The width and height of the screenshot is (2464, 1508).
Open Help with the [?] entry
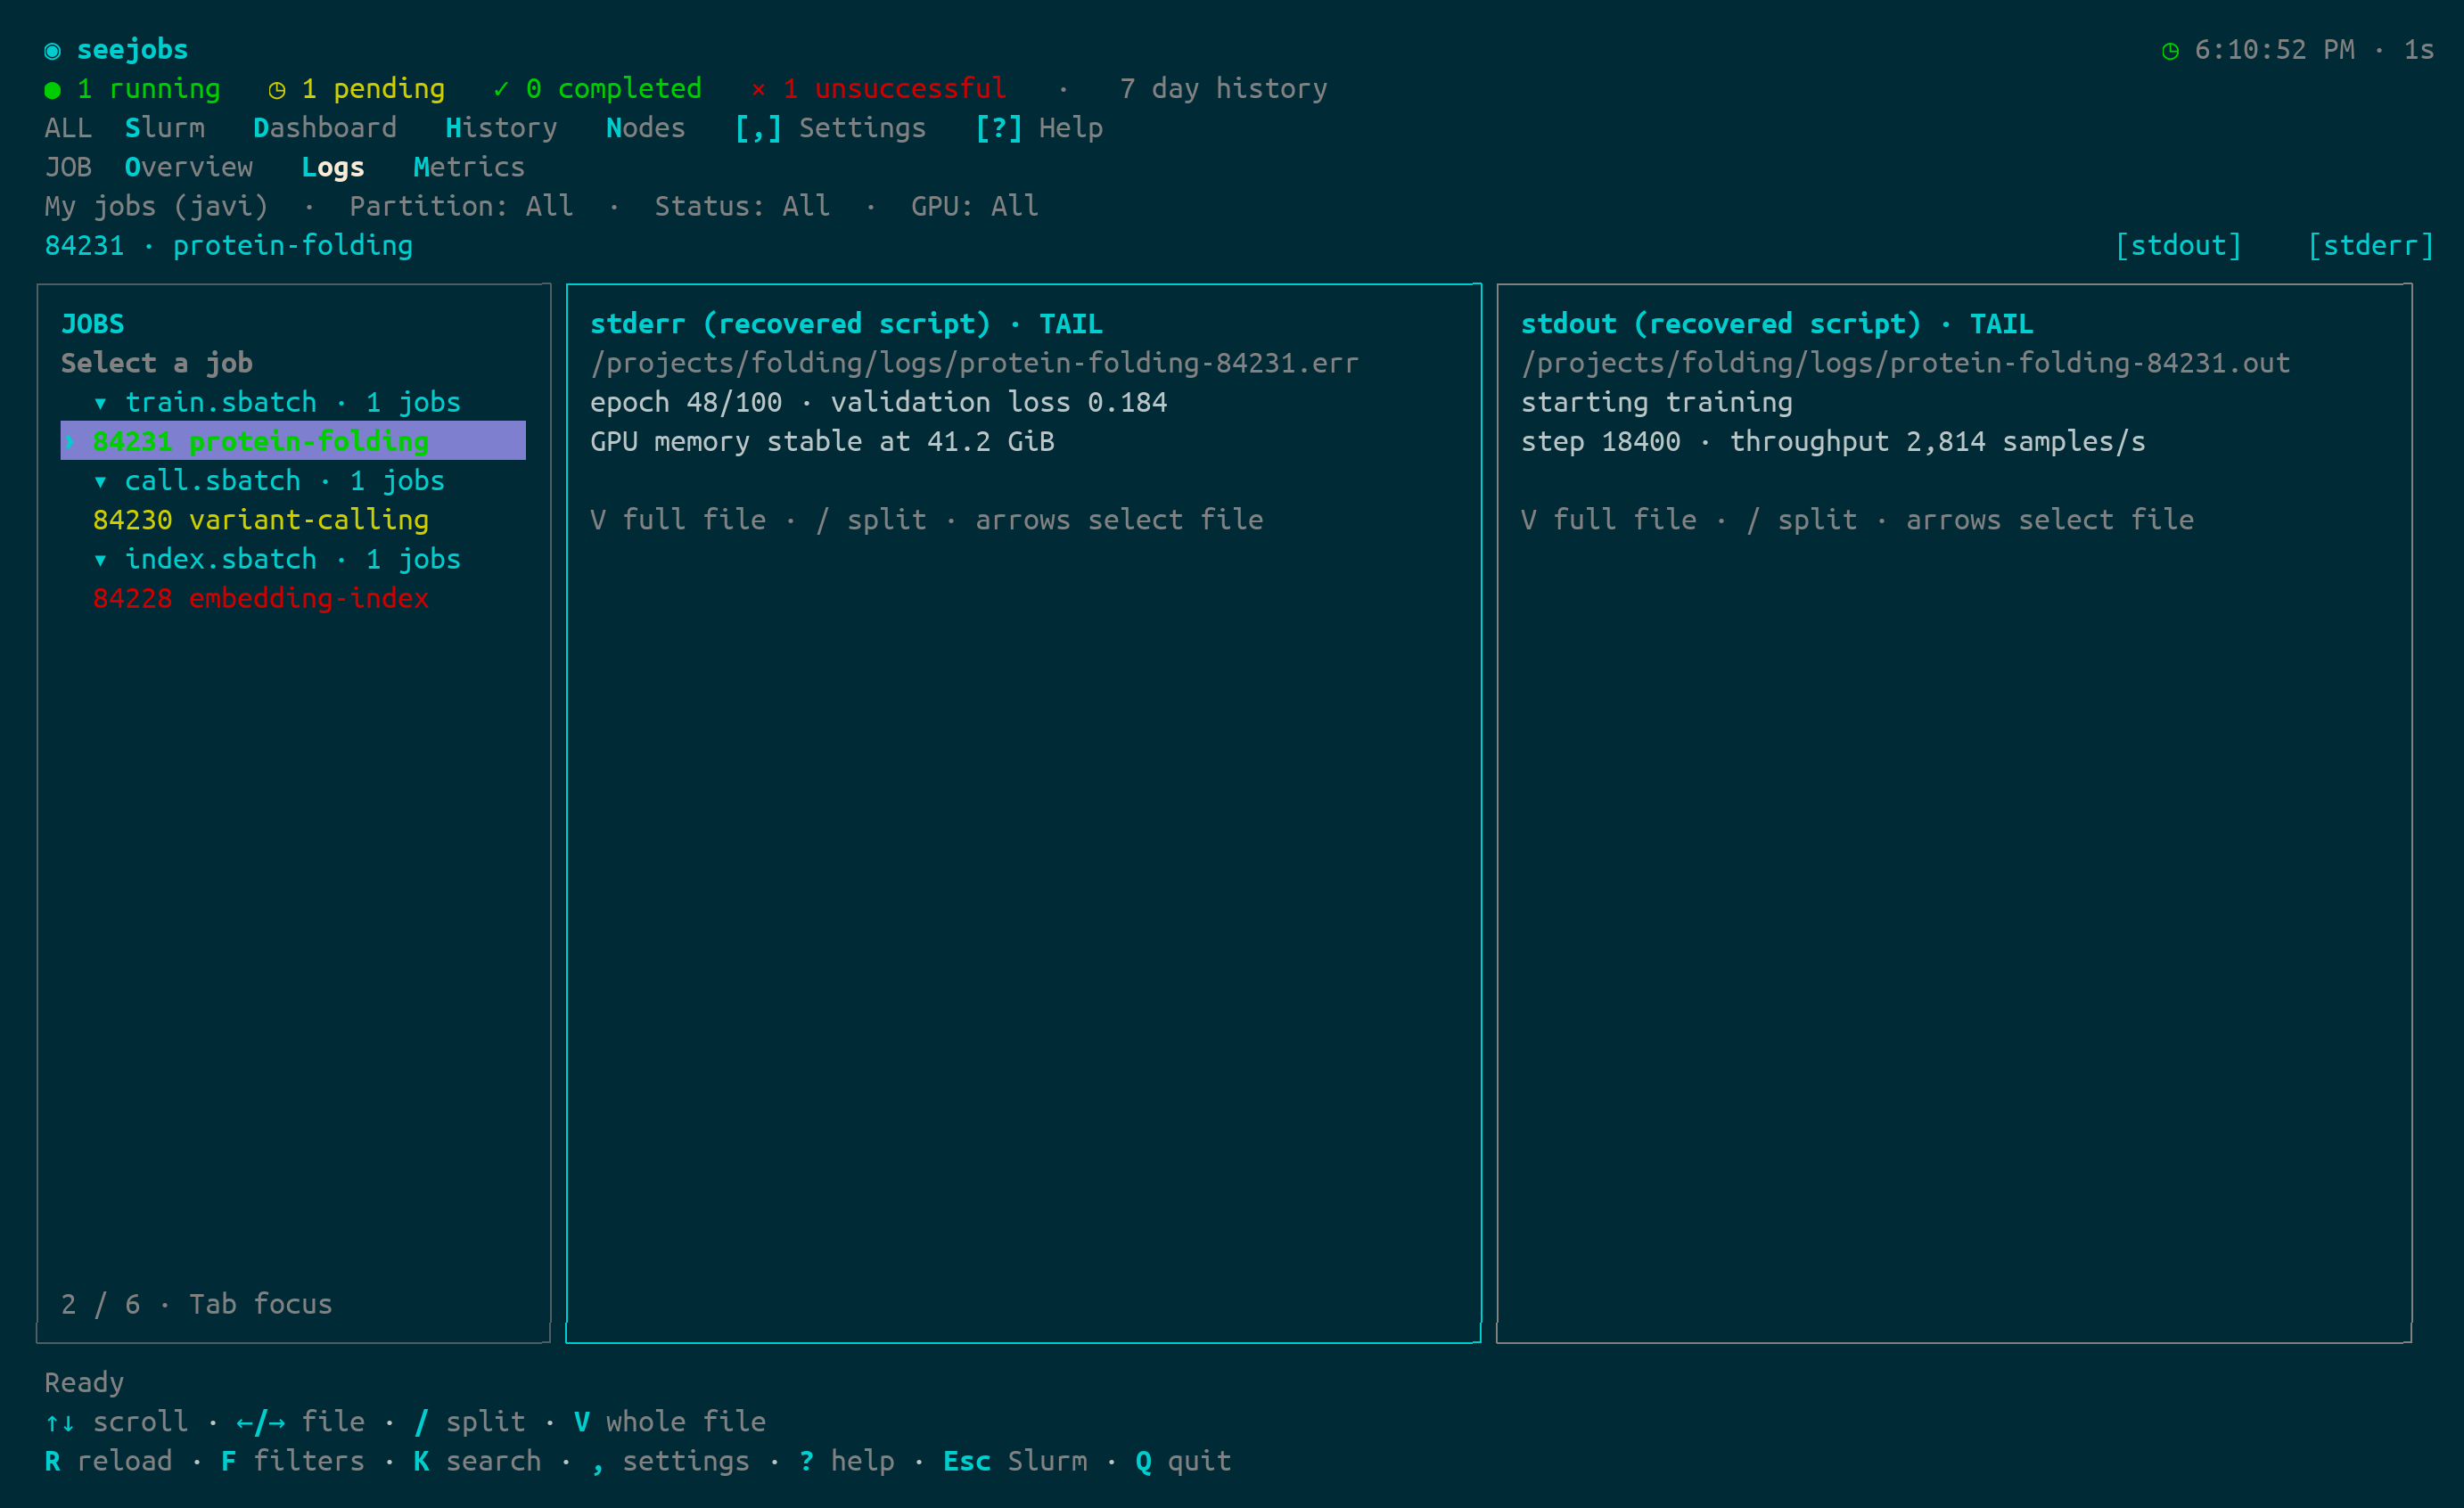point(1039,128)
